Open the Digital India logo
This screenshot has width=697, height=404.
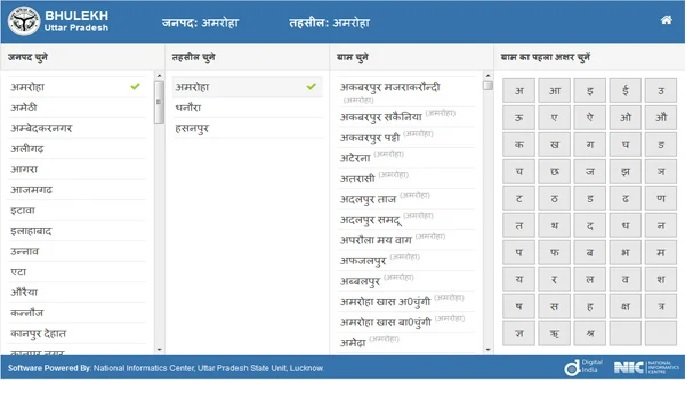click(x=583, y=367)
